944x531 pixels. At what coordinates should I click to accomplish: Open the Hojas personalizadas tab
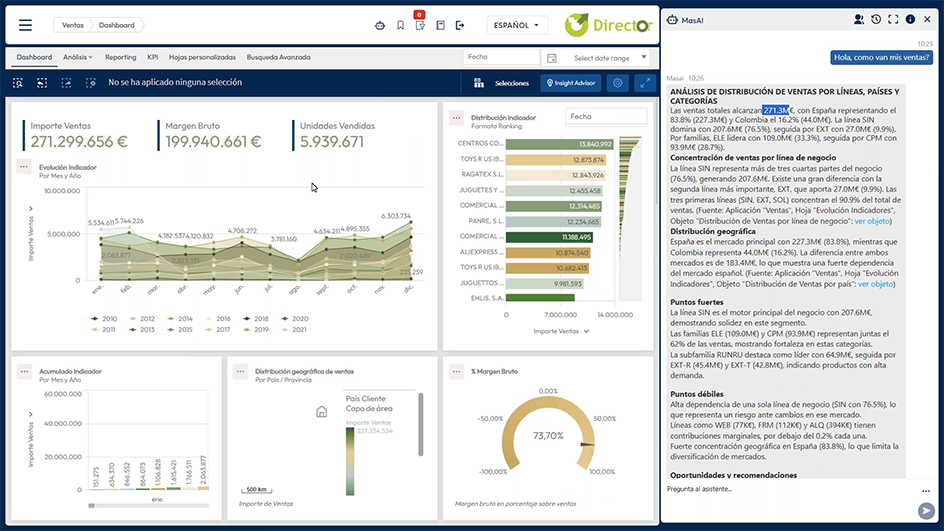[202, 58]
